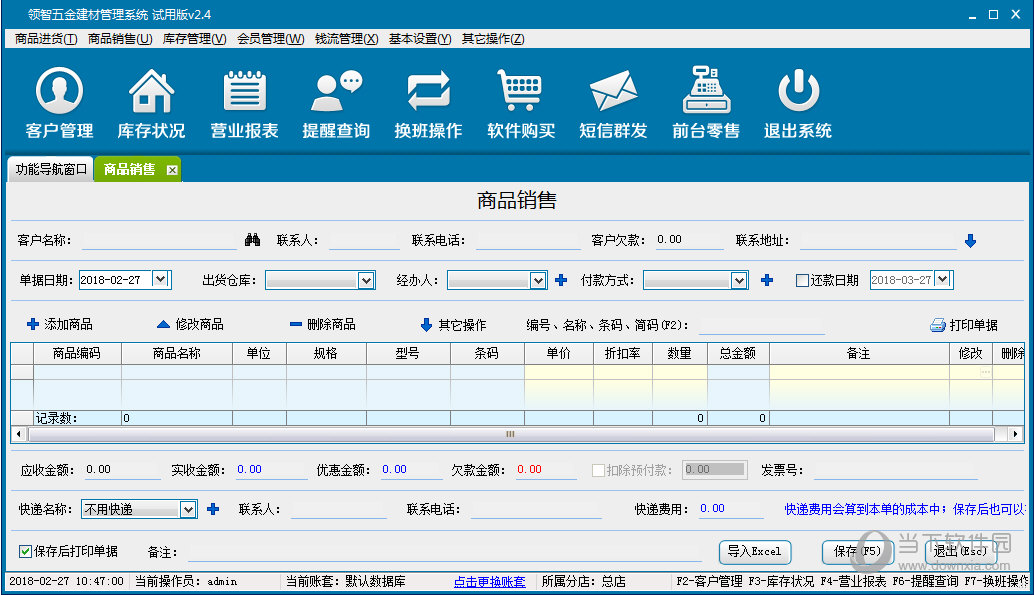Image resolution: width=1035 pixels, height=595 pixels.
Task: Open 付款方式 dropdown
Action: [x=739, y=281]
